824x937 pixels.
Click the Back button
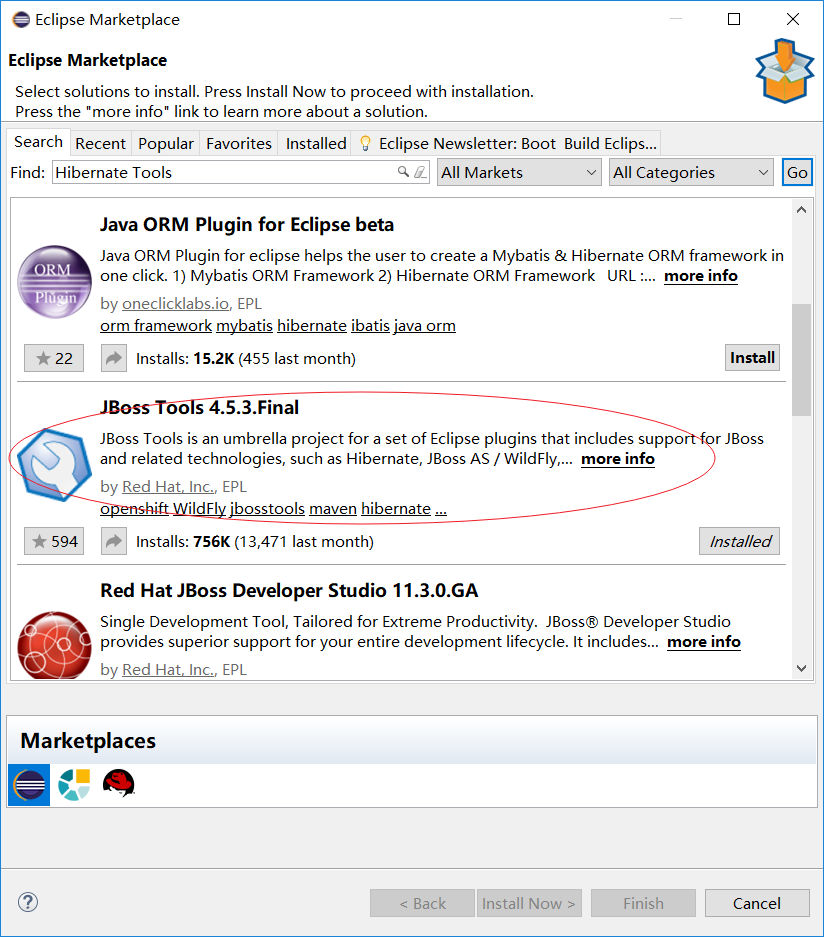tap(422, 903)
